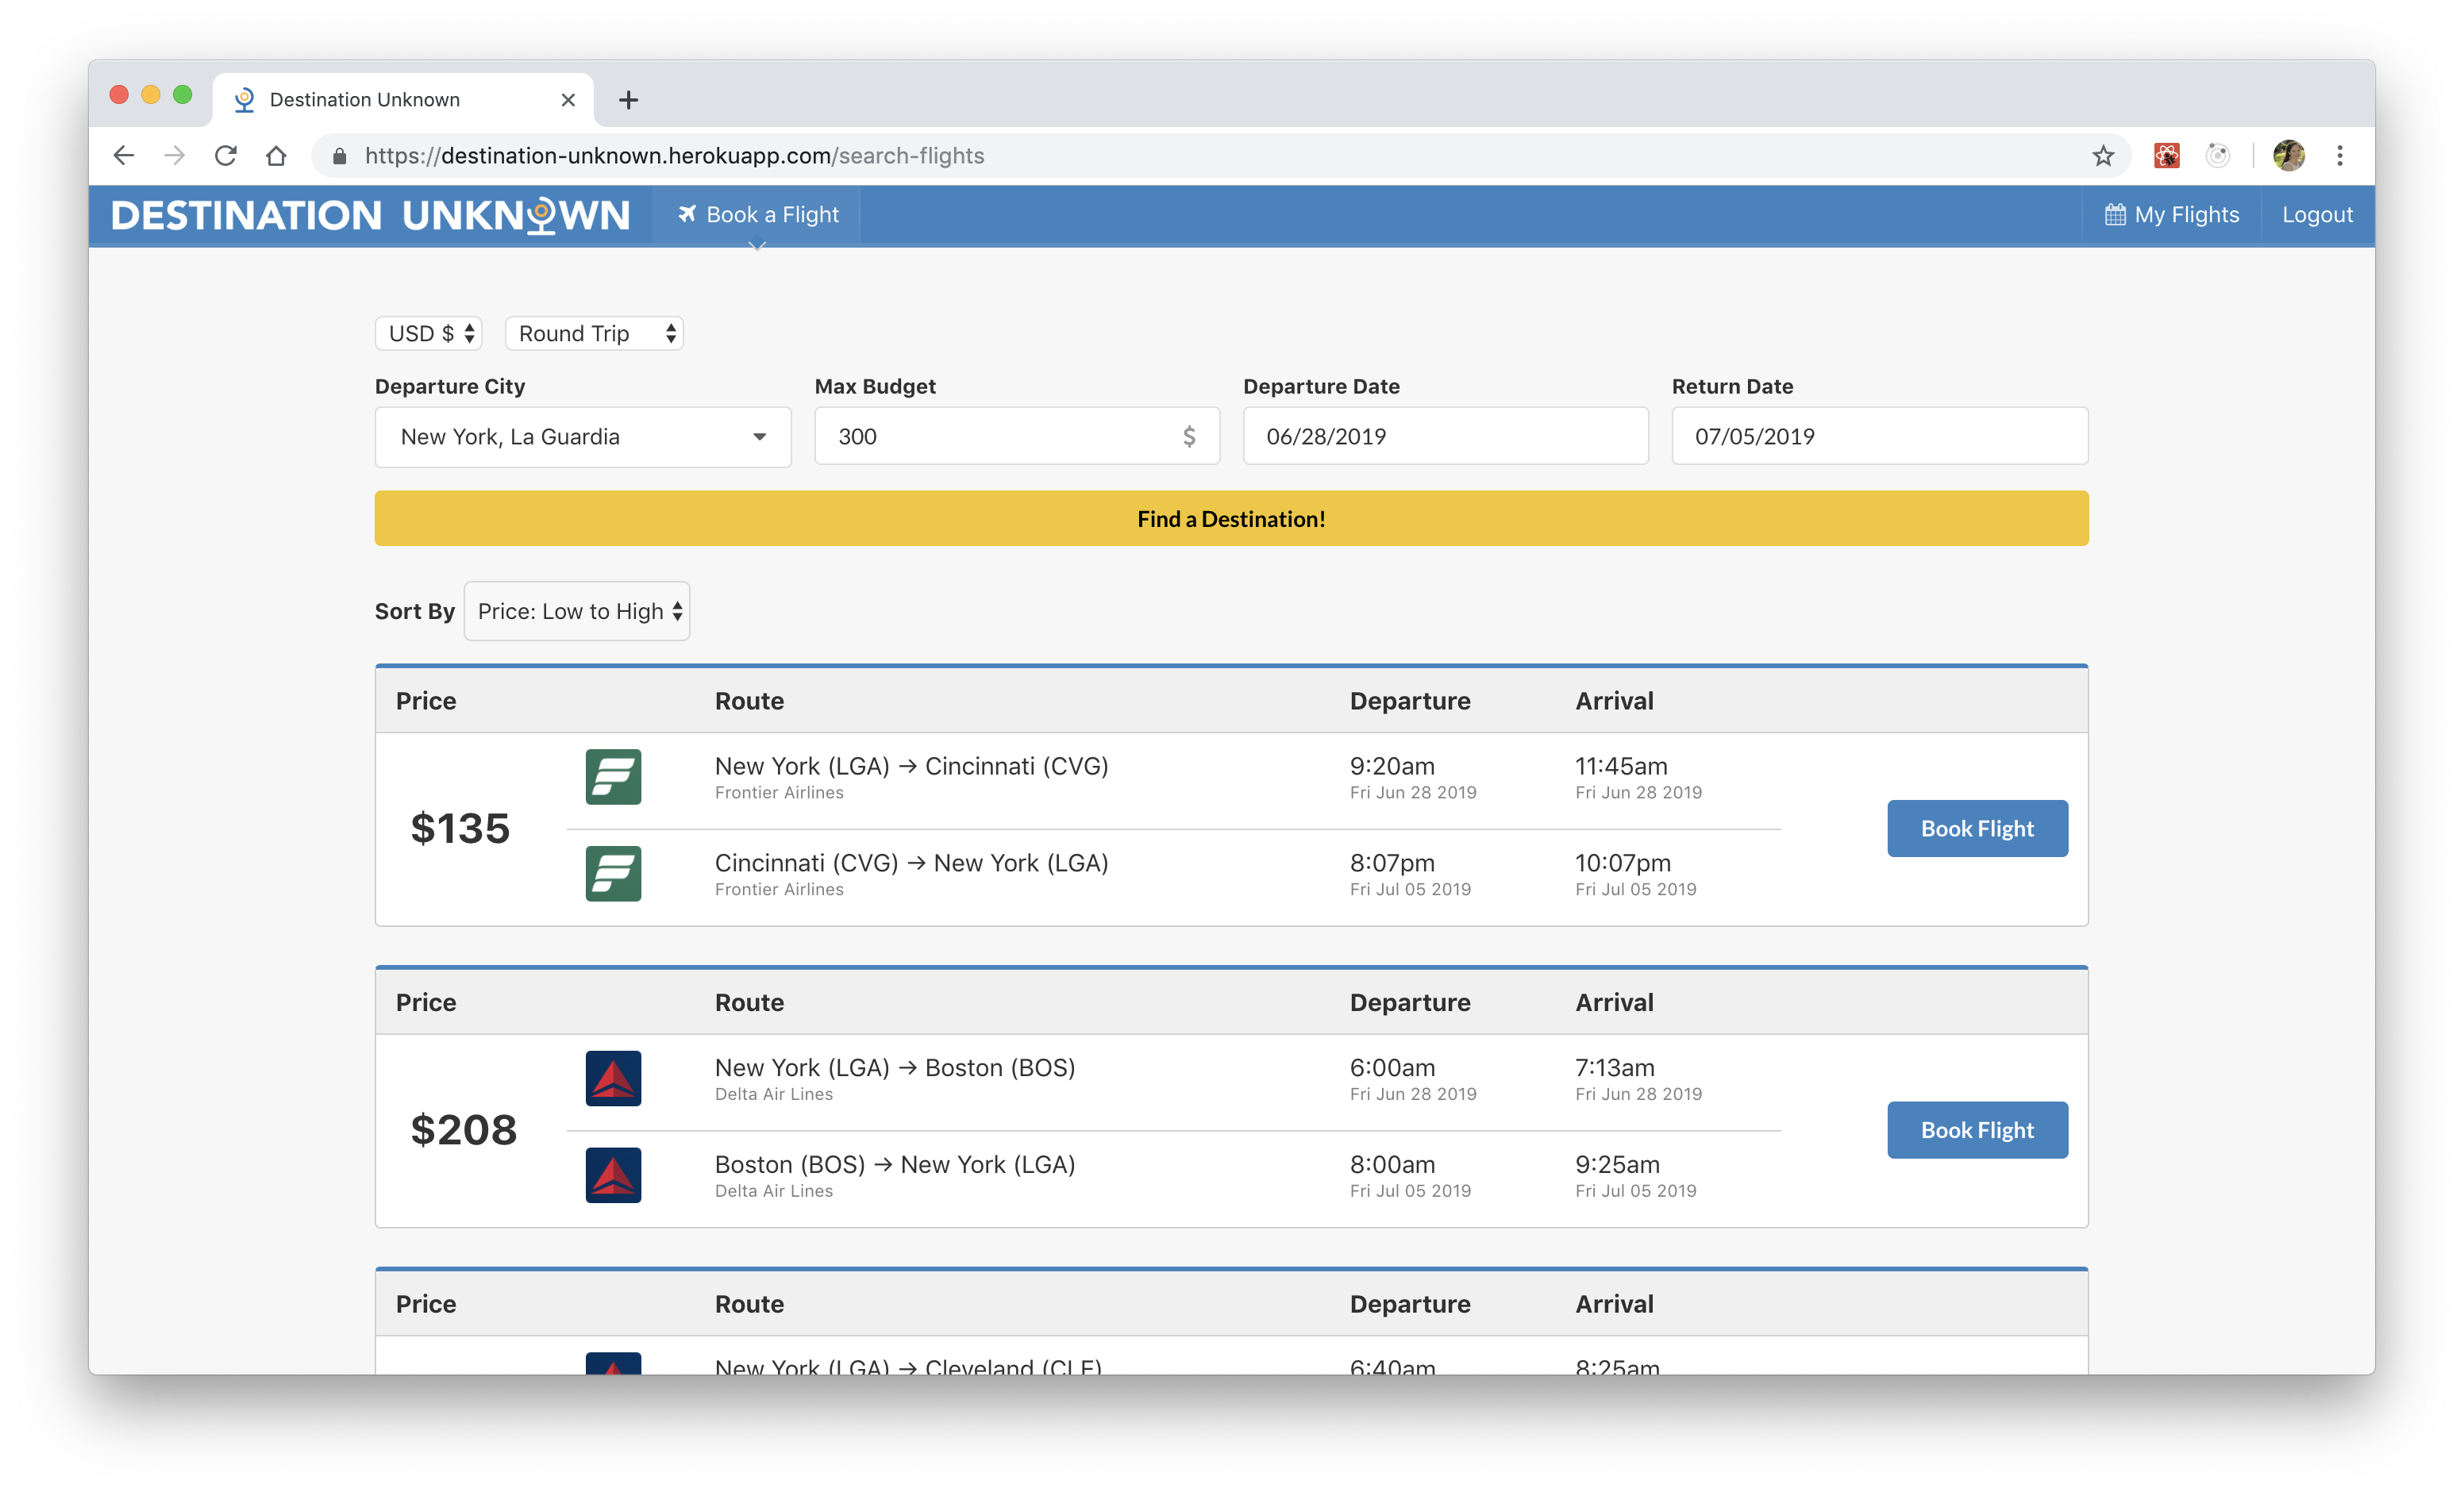Click the Destination Unknown logo
The height and width of the screenshot is (1492, 2464).
pyautogui.click(x=371, y=215)
